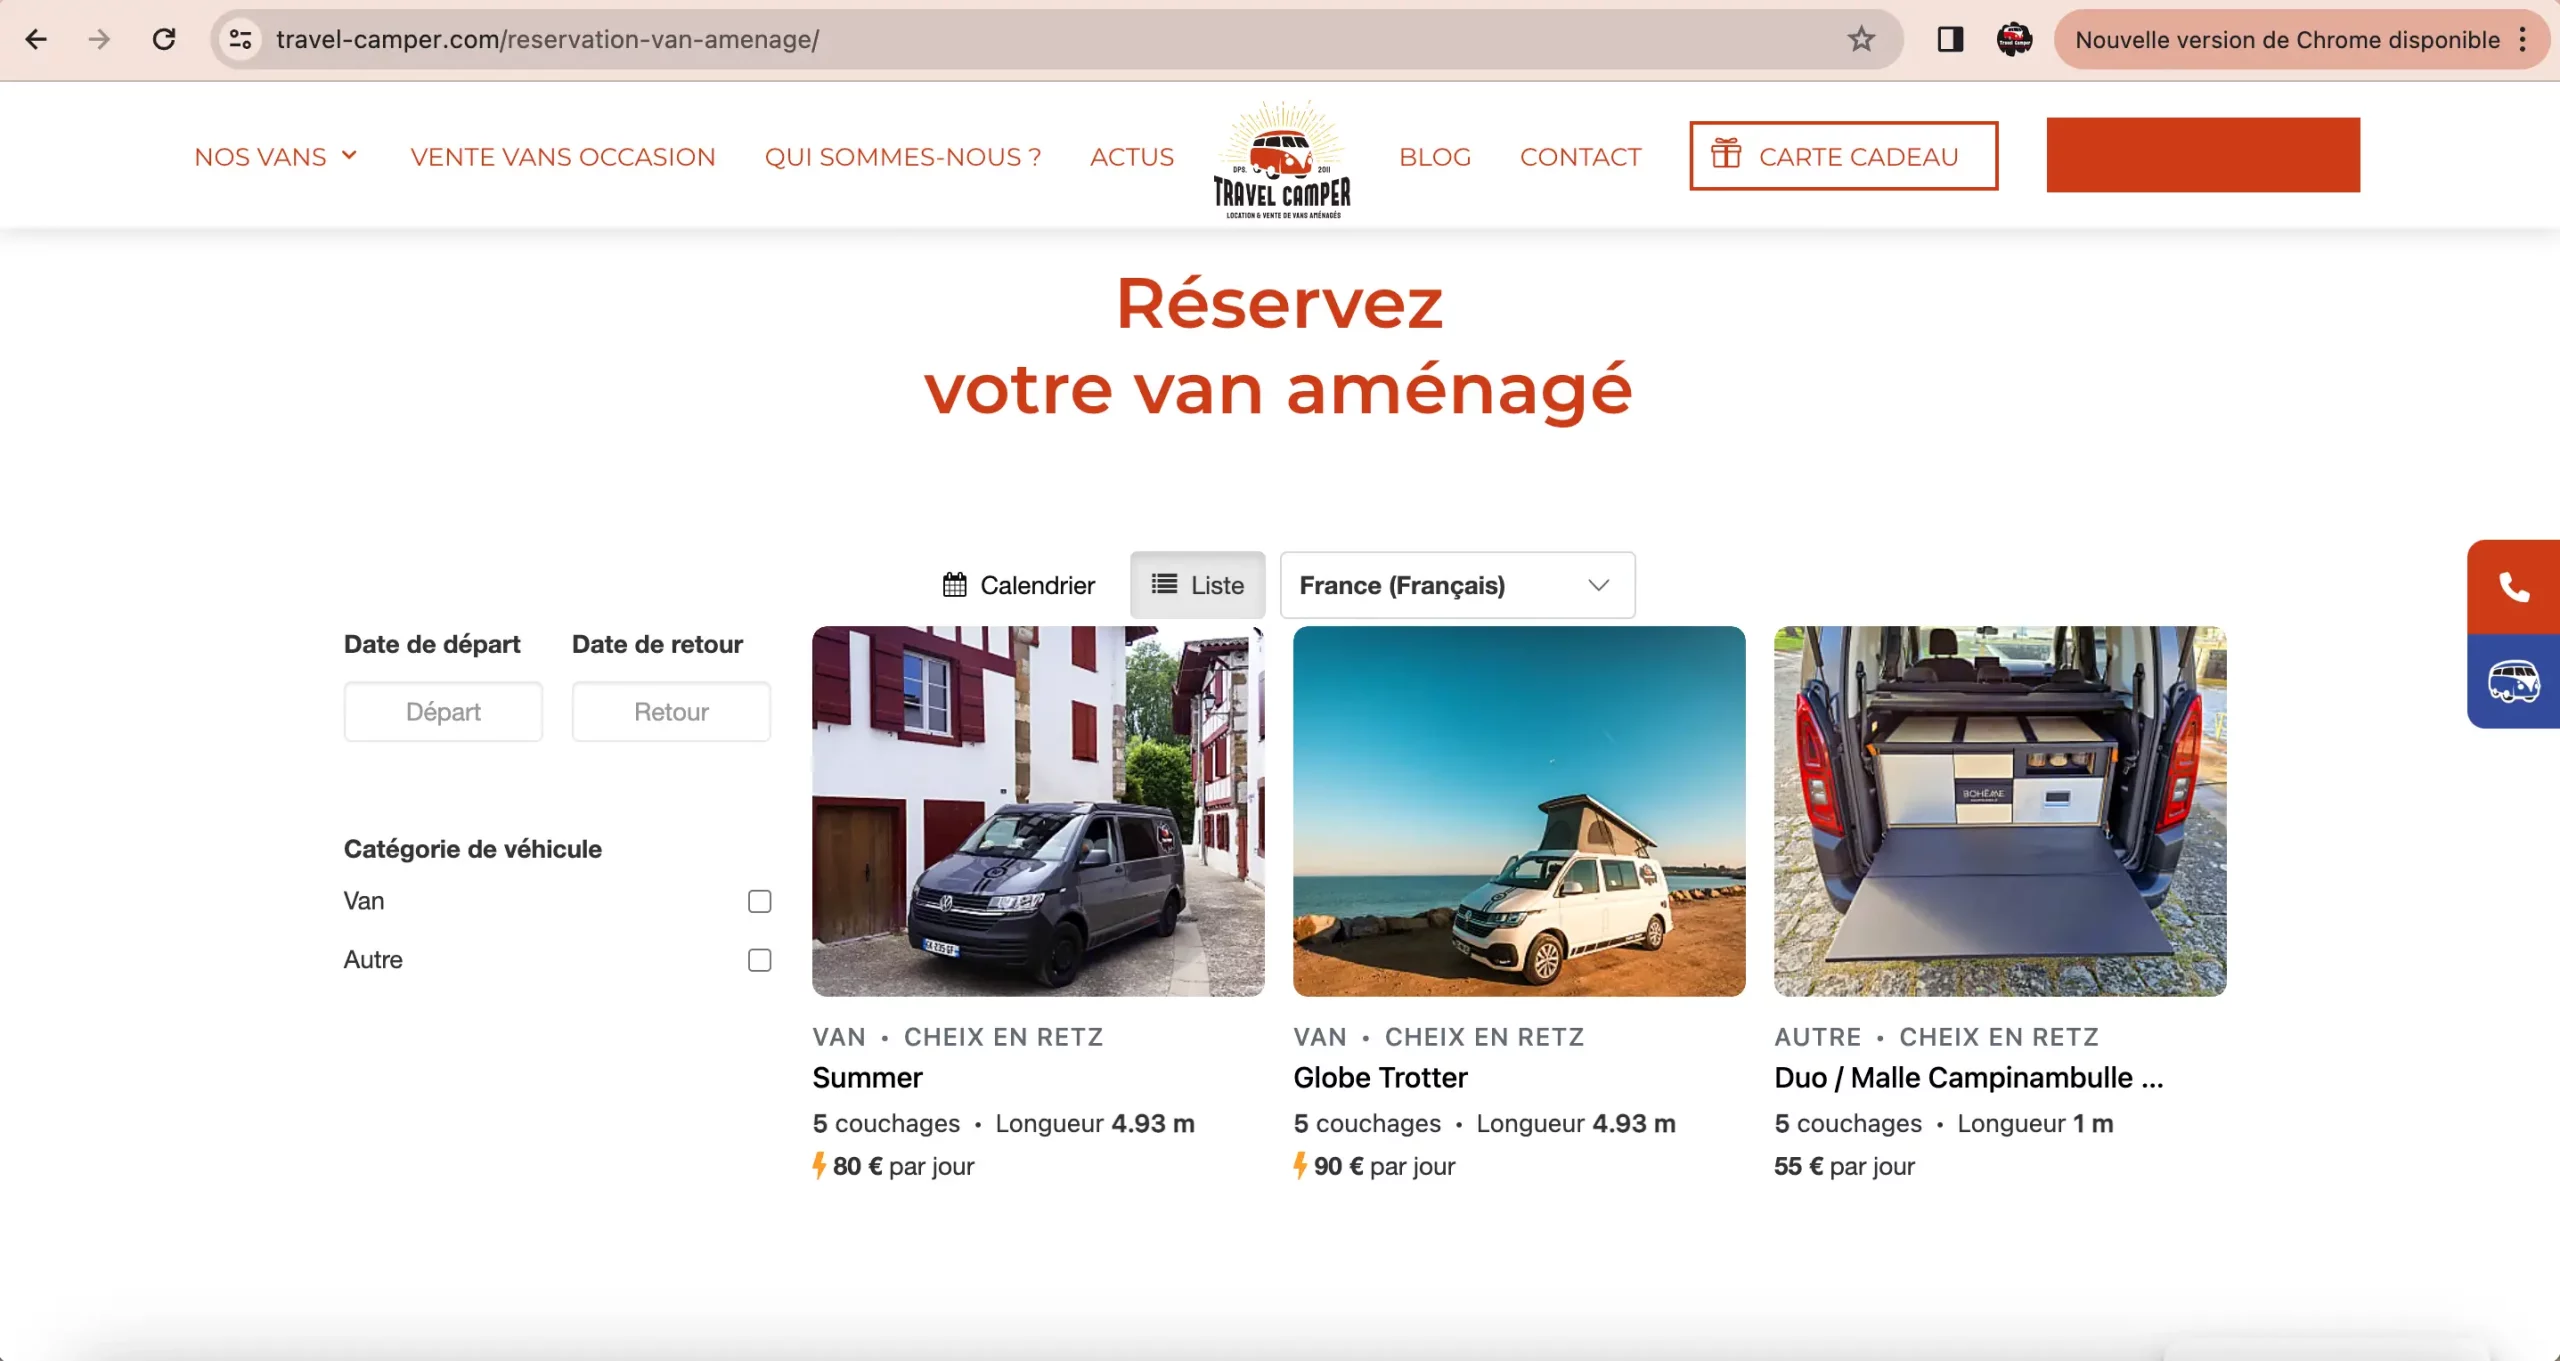Open the browser side panel icon

(1950, 39)
